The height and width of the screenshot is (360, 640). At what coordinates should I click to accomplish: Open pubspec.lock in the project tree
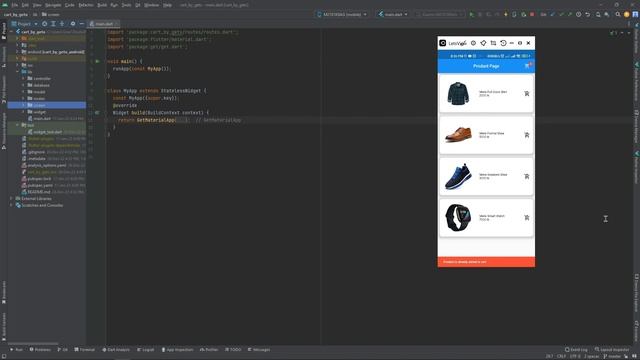[39, 179]
